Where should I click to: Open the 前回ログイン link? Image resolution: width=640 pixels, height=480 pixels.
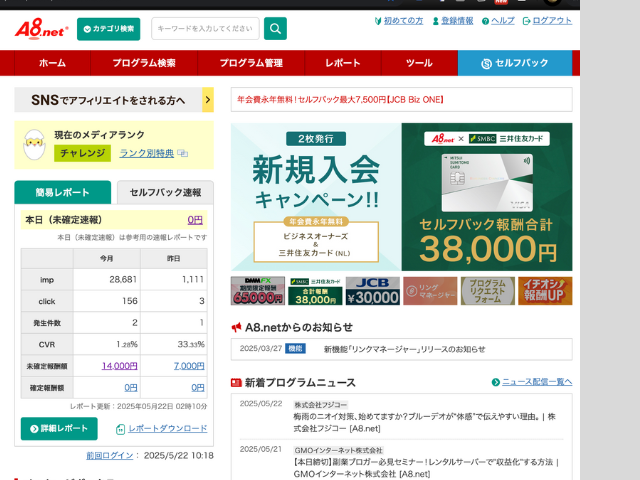click(109, 456)
